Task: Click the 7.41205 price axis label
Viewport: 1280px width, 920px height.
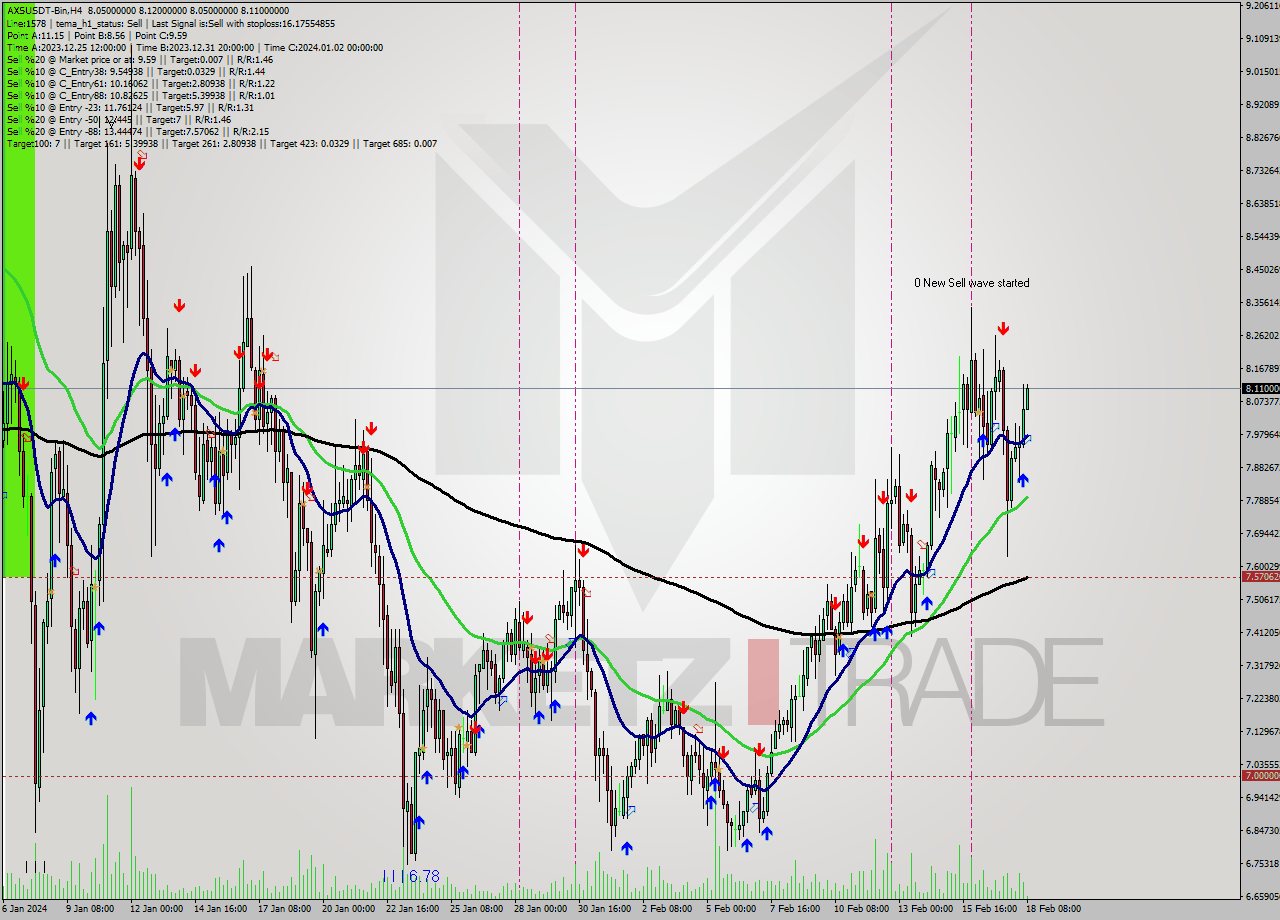Action: (1261, 632)
